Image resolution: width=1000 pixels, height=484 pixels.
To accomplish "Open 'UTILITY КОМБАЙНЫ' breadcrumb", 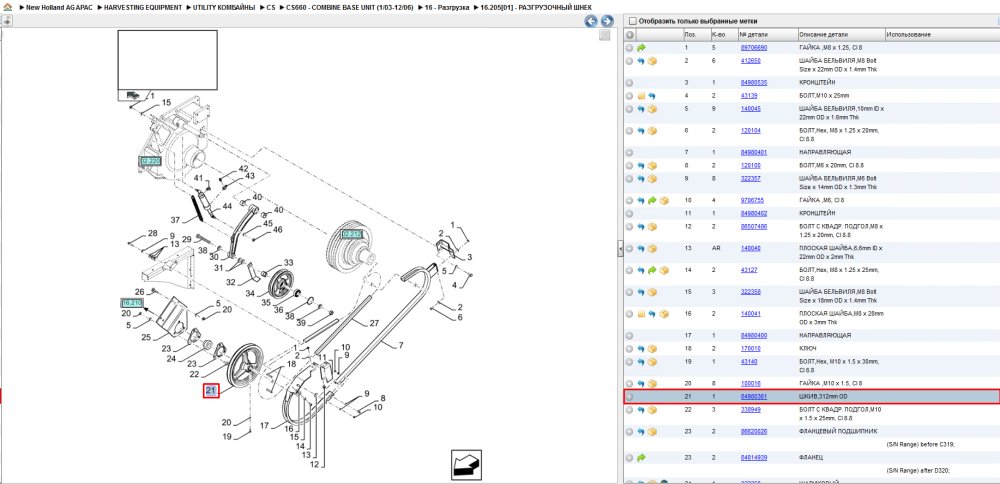I will 223,6.
